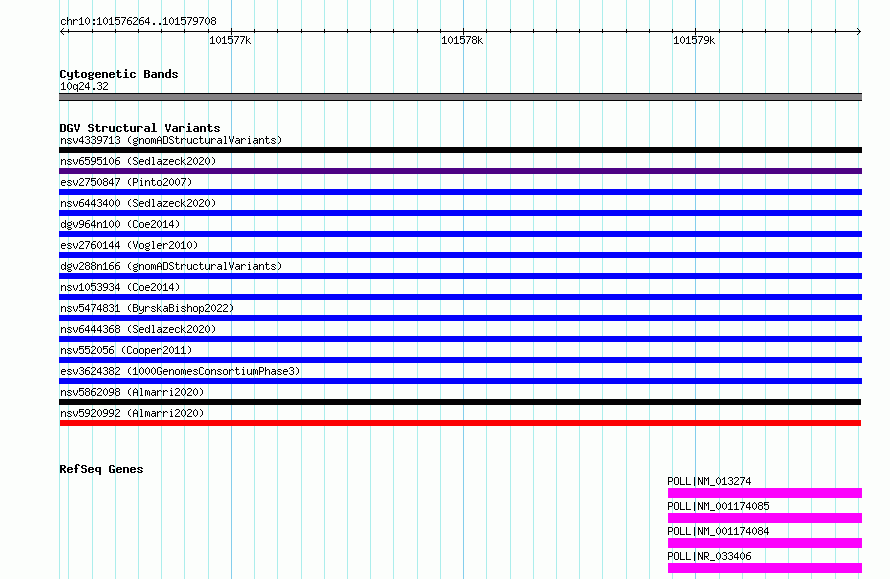
Task: Click the 10q24.32 band label
Action: point(84,86)
